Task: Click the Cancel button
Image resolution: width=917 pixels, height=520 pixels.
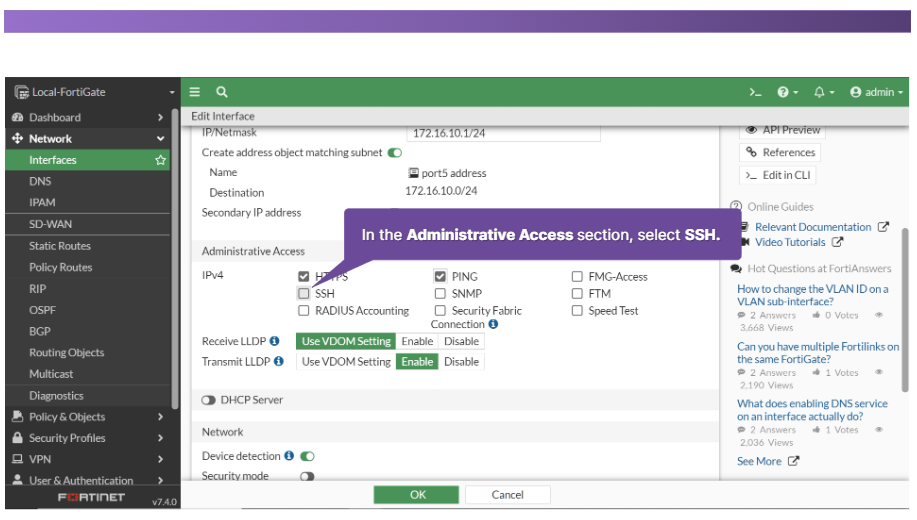Action: (508, 495)
